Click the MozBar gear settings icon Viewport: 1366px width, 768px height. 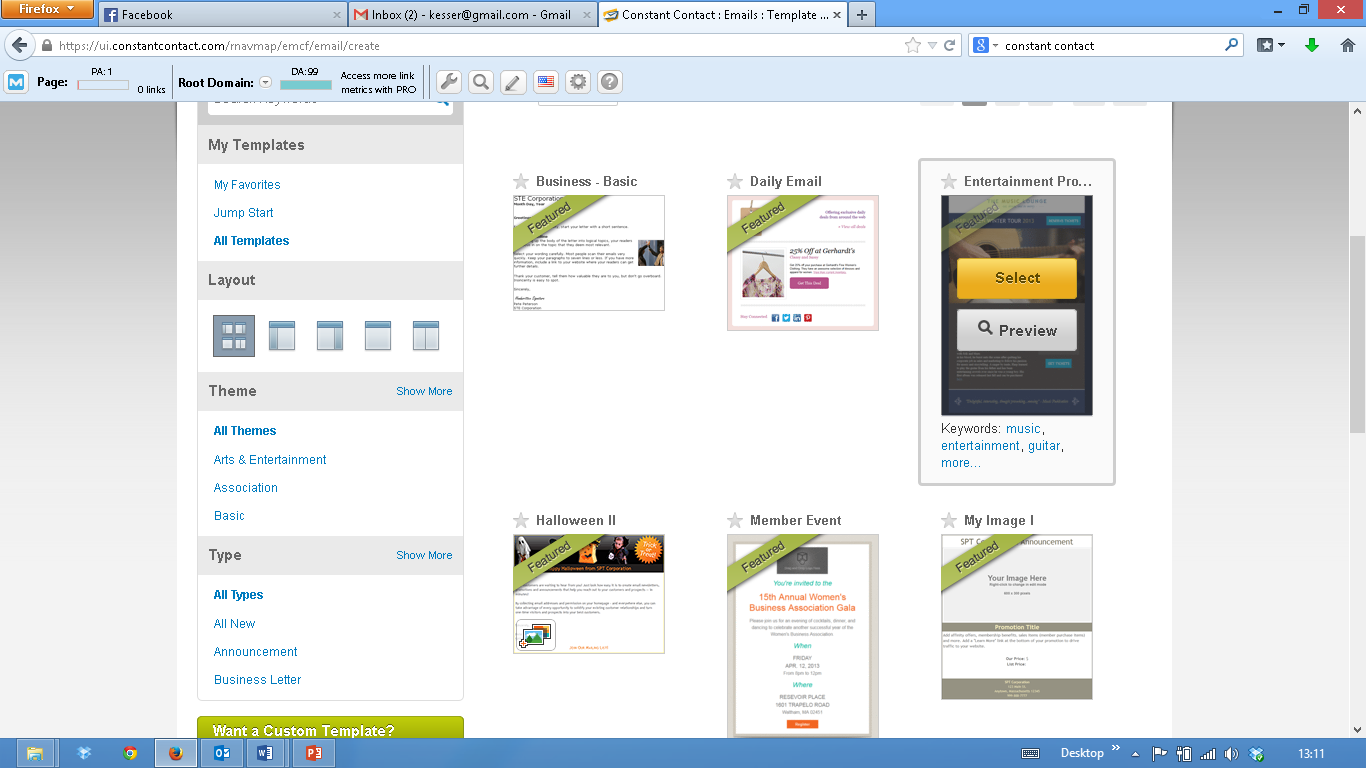[x=578, y=82]
